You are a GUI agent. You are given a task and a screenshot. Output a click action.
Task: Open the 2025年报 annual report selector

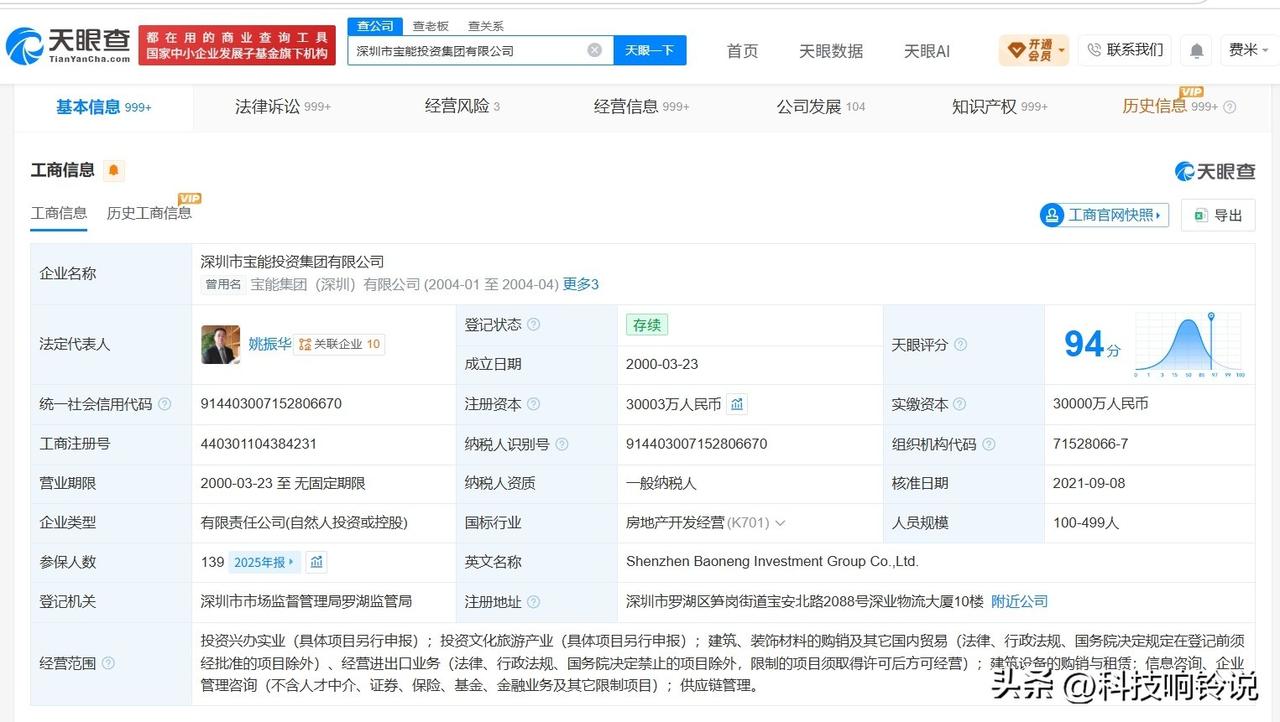pos(264,562)
